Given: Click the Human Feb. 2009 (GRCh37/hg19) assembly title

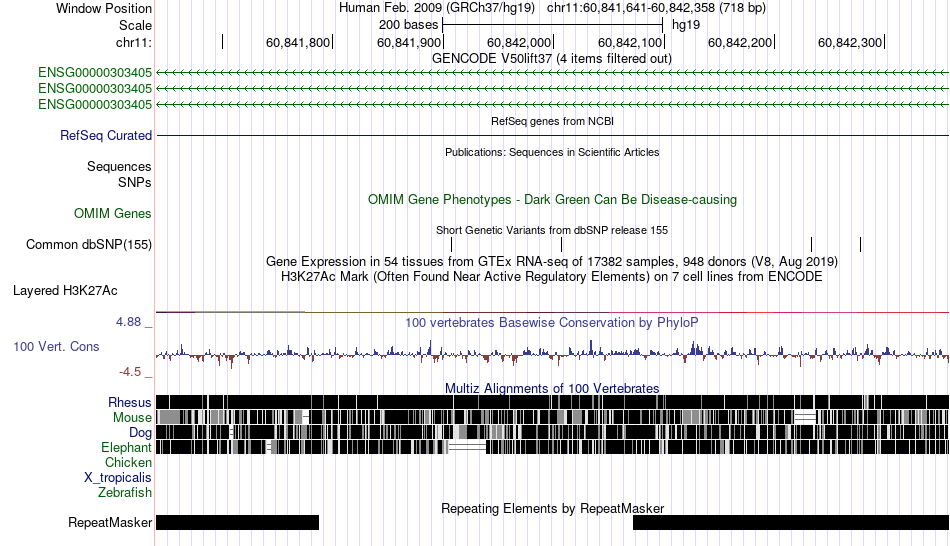Looking at the screenshot, I should 437,8.
